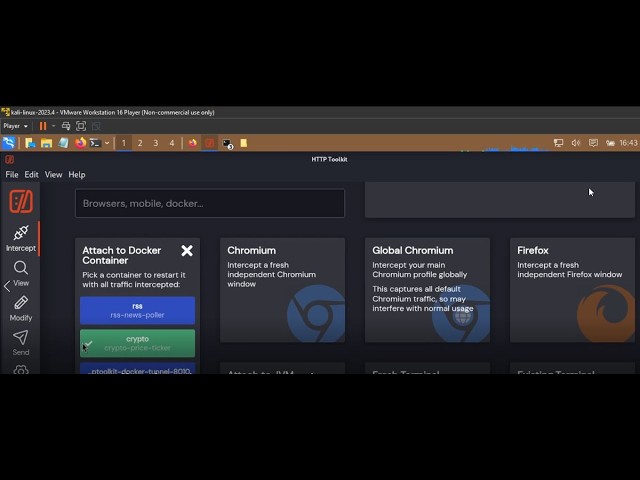Image resolution: width=640 pixels, height=480 pixels.
Task: Switch to workspace 4
Action: [171, 143]
